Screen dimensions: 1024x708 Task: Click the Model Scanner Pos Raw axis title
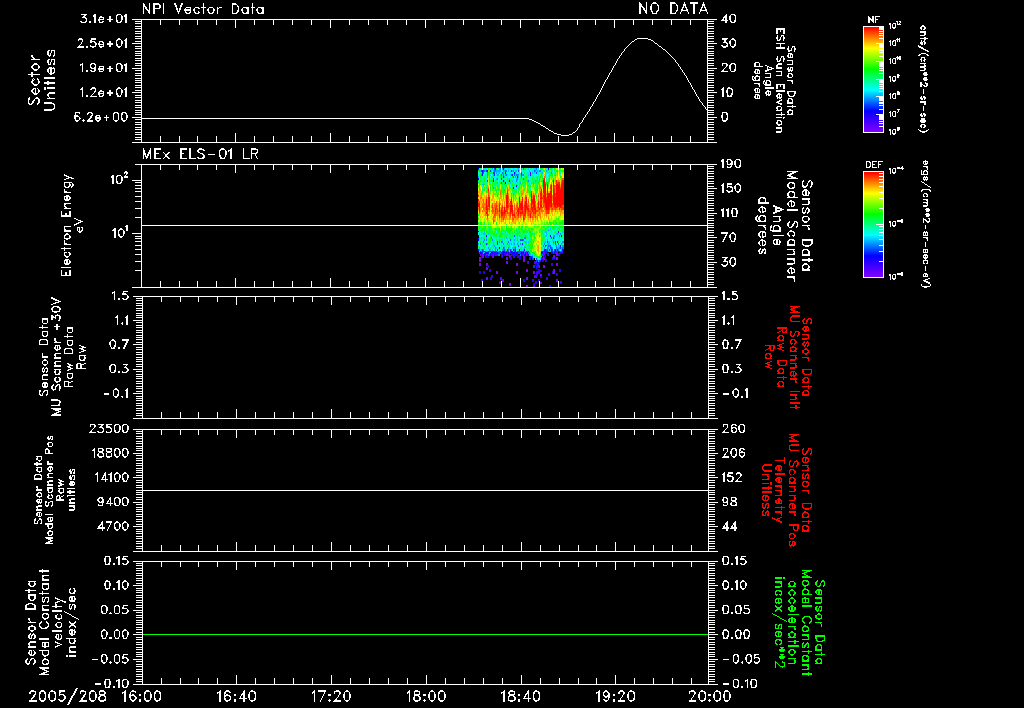coord(55,490)
